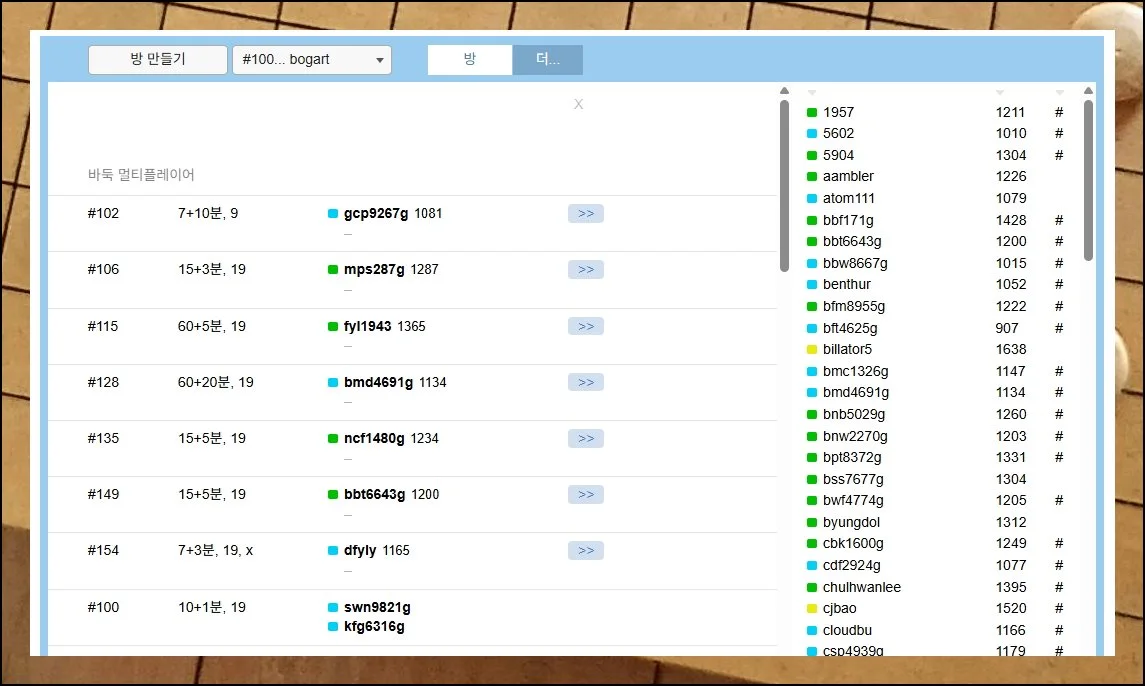Click the >> join button for room #128
Viewport: 1145px width, 686px height.
click(585, 383)
